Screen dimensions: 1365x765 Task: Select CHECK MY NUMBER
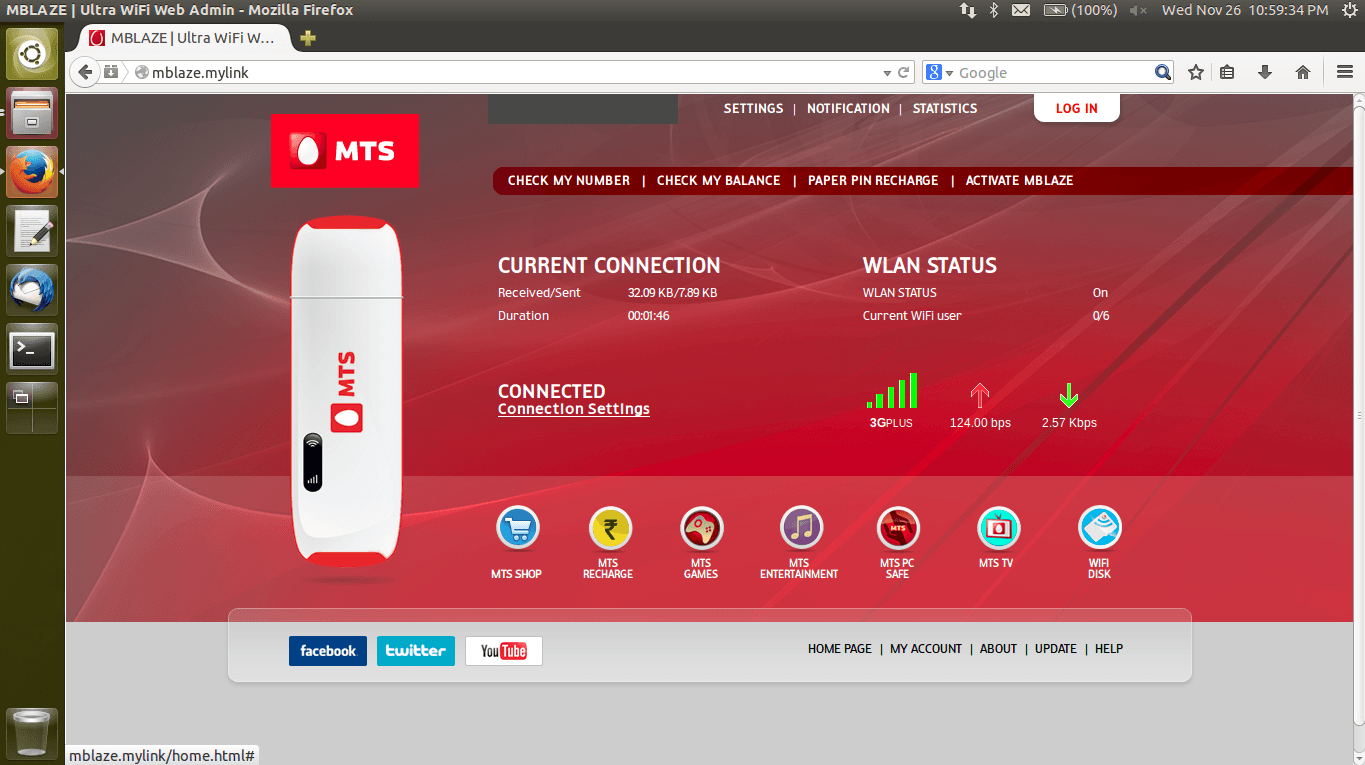(x=569, y=180)
